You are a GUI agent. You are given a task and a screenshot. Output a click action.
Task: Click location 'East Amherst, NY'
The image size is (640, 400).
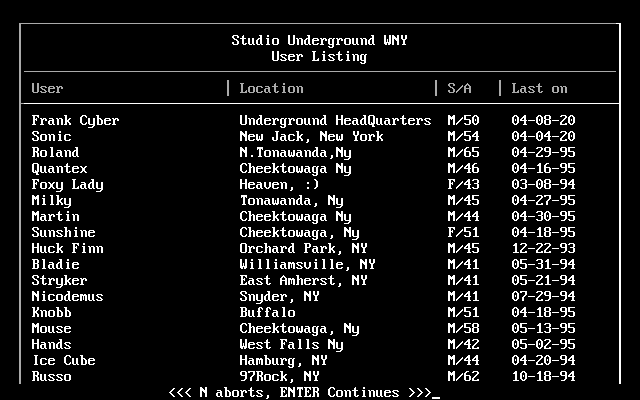pyautogui.click(x=303, y=280)
